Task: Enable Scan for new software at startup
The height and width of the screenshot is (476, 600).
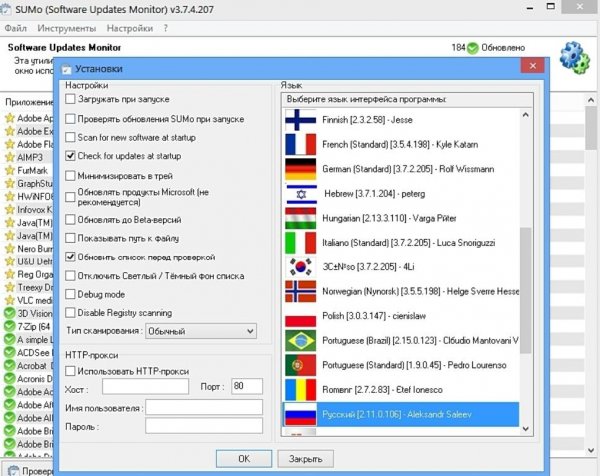Action: click(x=70, y=137)
